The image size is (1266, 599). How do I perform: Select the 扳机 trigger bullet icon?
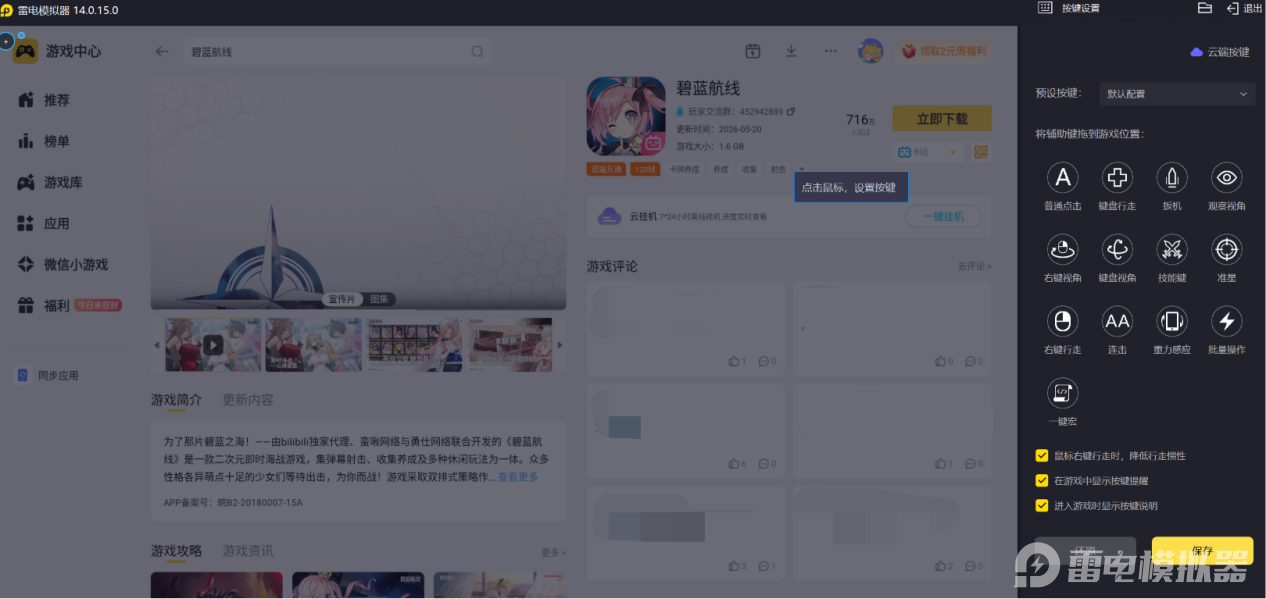tap(1172, 178)
